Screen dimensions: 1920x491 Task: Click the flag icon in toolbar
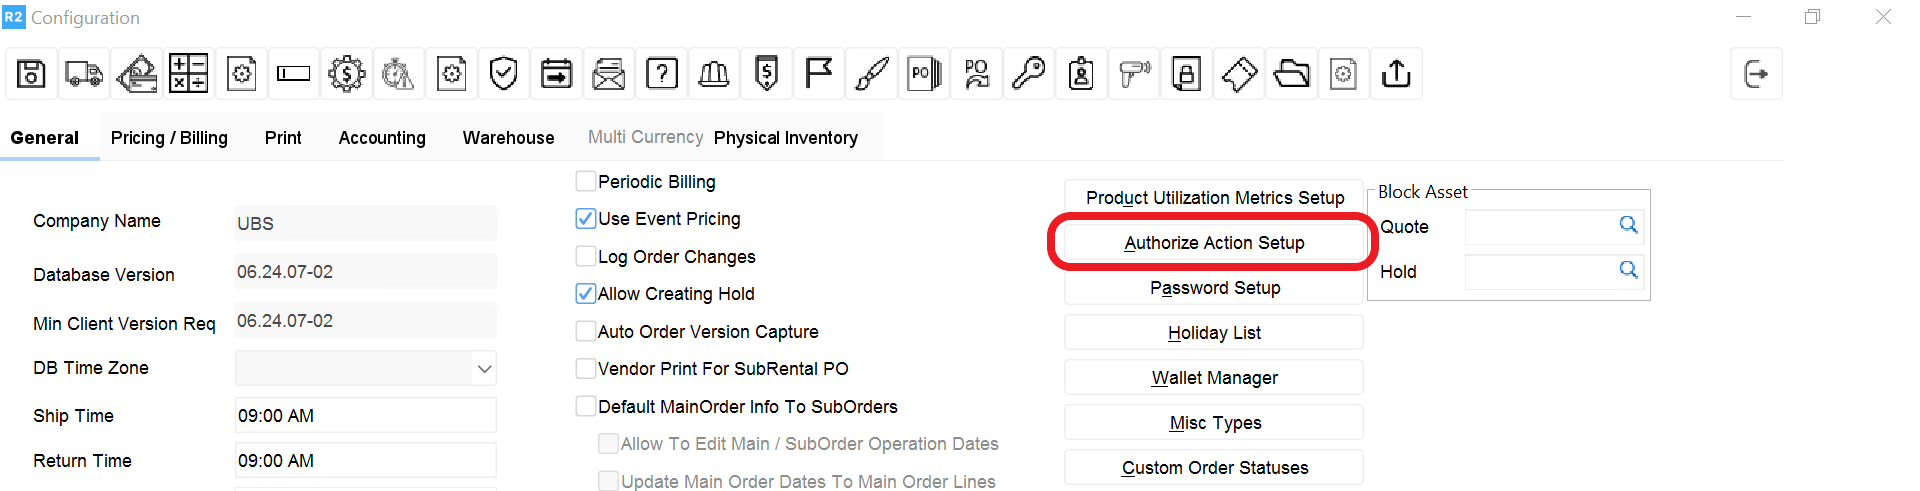819,74
